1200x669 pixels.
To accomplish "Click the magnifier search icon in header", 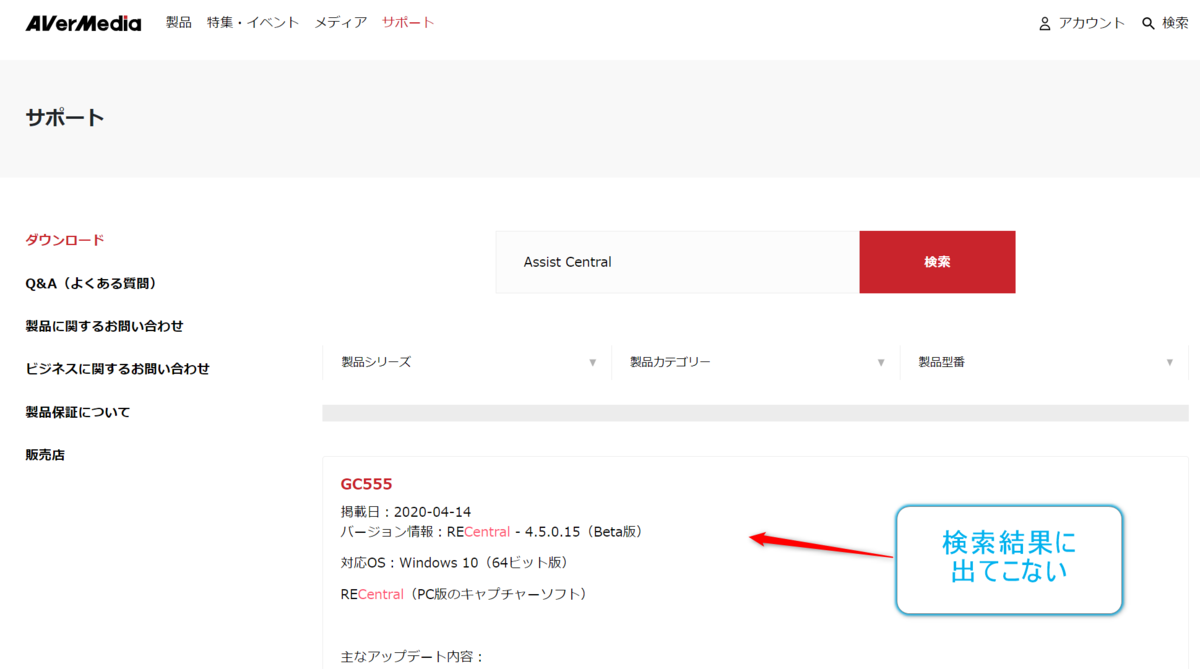I will tap(1148, 23).
